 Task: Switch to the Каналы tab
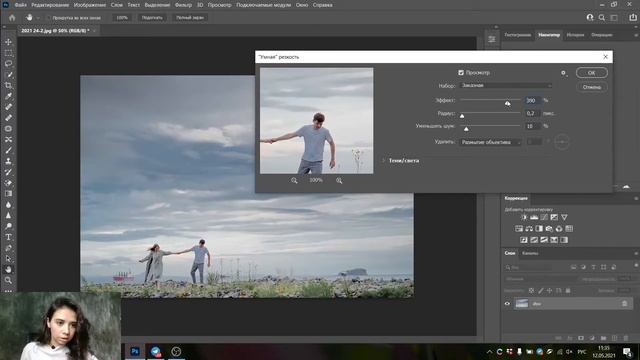pyautogui.click(x=530, y=253)
